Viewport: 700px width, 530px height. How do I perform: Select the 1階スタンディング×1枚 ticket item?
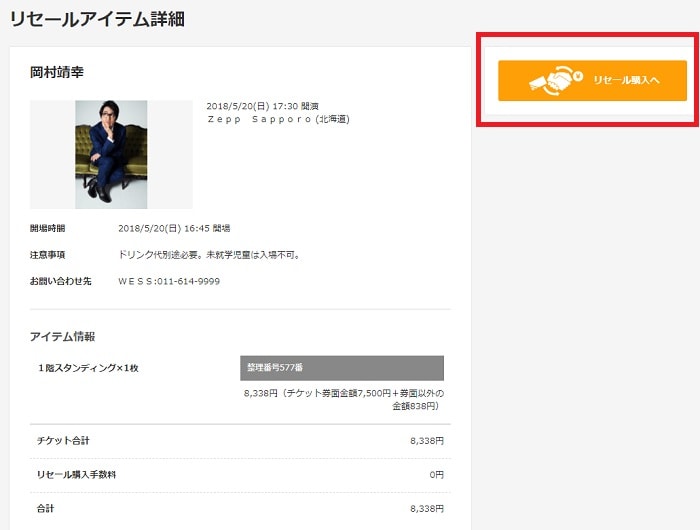pyautogui.click(x=88, y=368)
